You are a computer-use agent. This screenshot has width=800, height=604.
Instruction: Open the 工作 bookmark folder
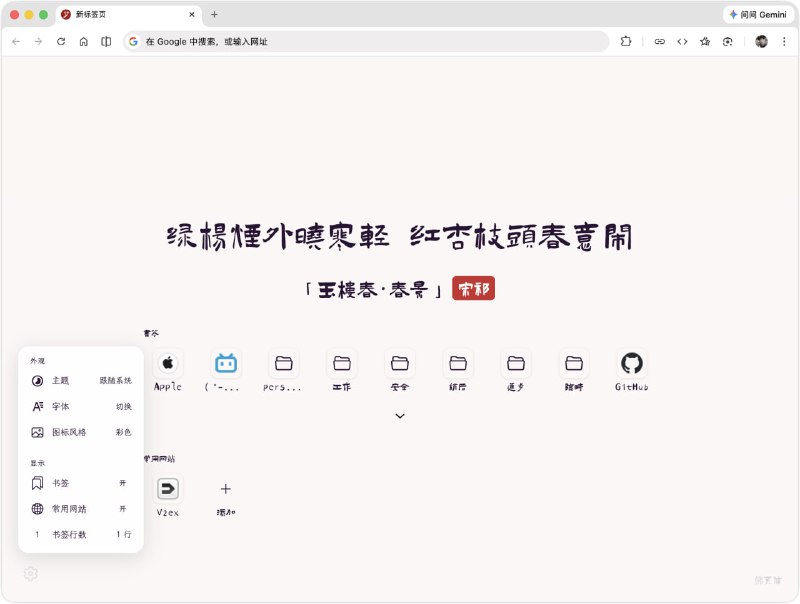tap(341, 365)
